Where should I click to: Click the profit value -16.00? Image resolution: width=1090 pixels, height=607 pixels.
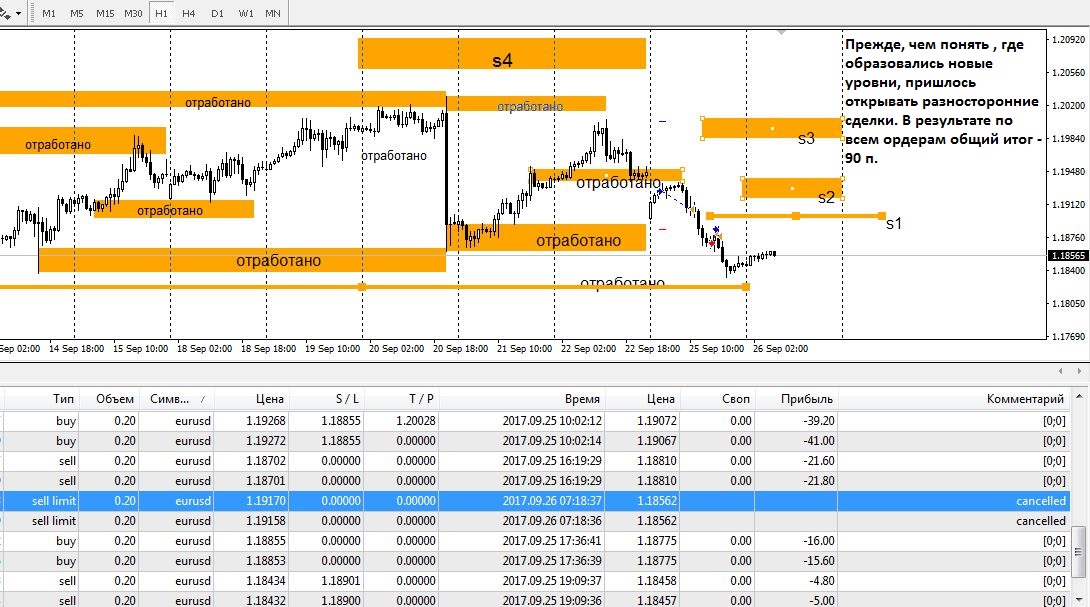click(x=818, y=541)
